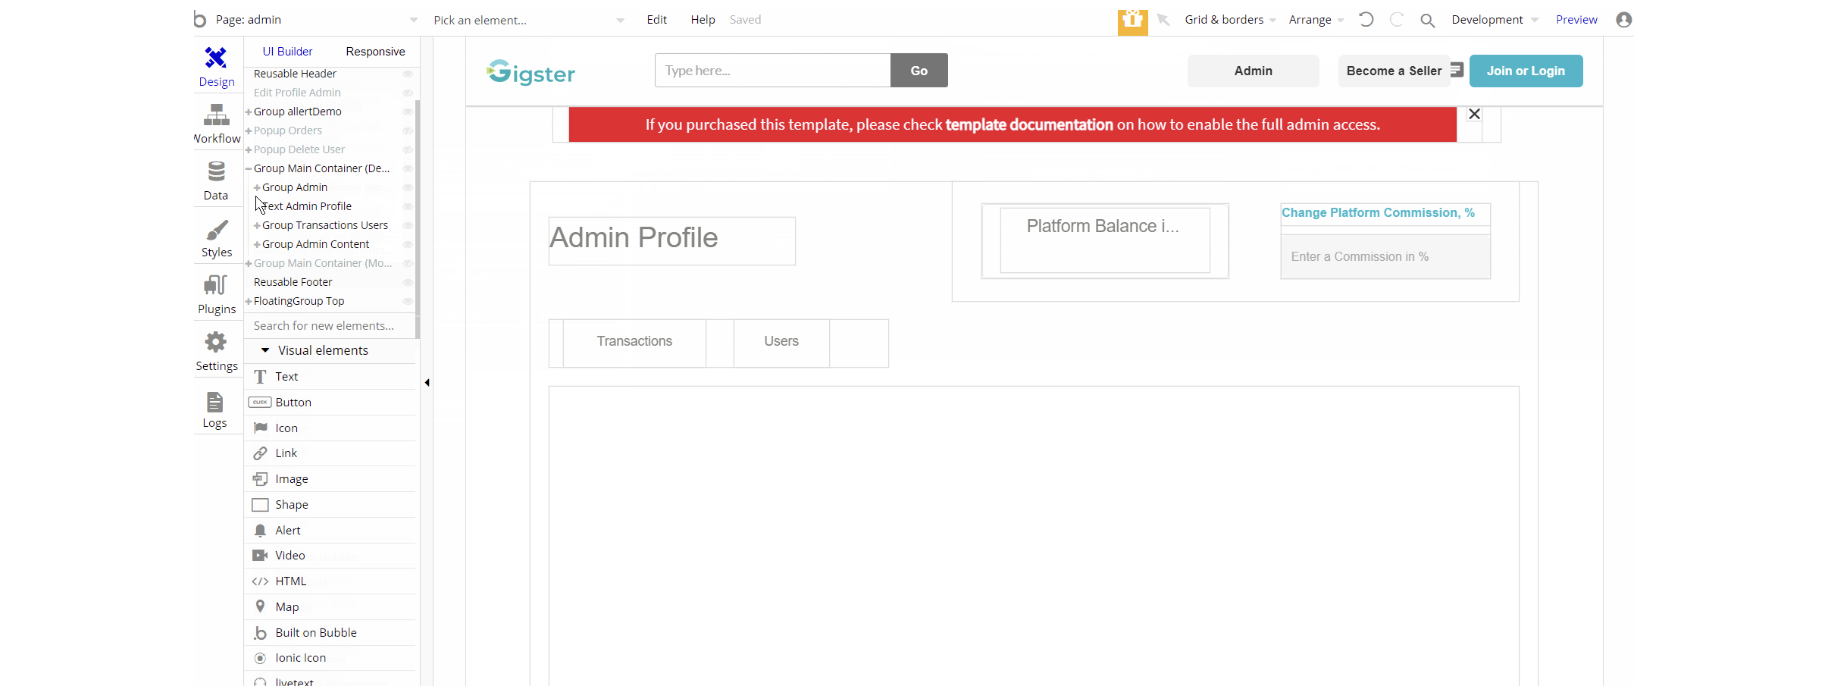Click the magnifier search icon in top bar
This screenshot has height=694, width=1830.
point(1428,20)
